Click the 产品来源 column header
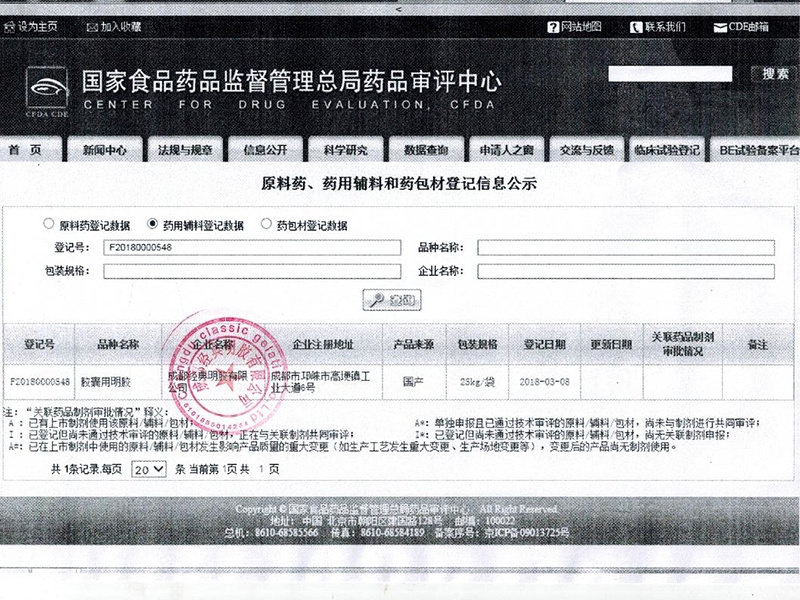This screenshot has width=800, height=600. click(x=414, y=344)
